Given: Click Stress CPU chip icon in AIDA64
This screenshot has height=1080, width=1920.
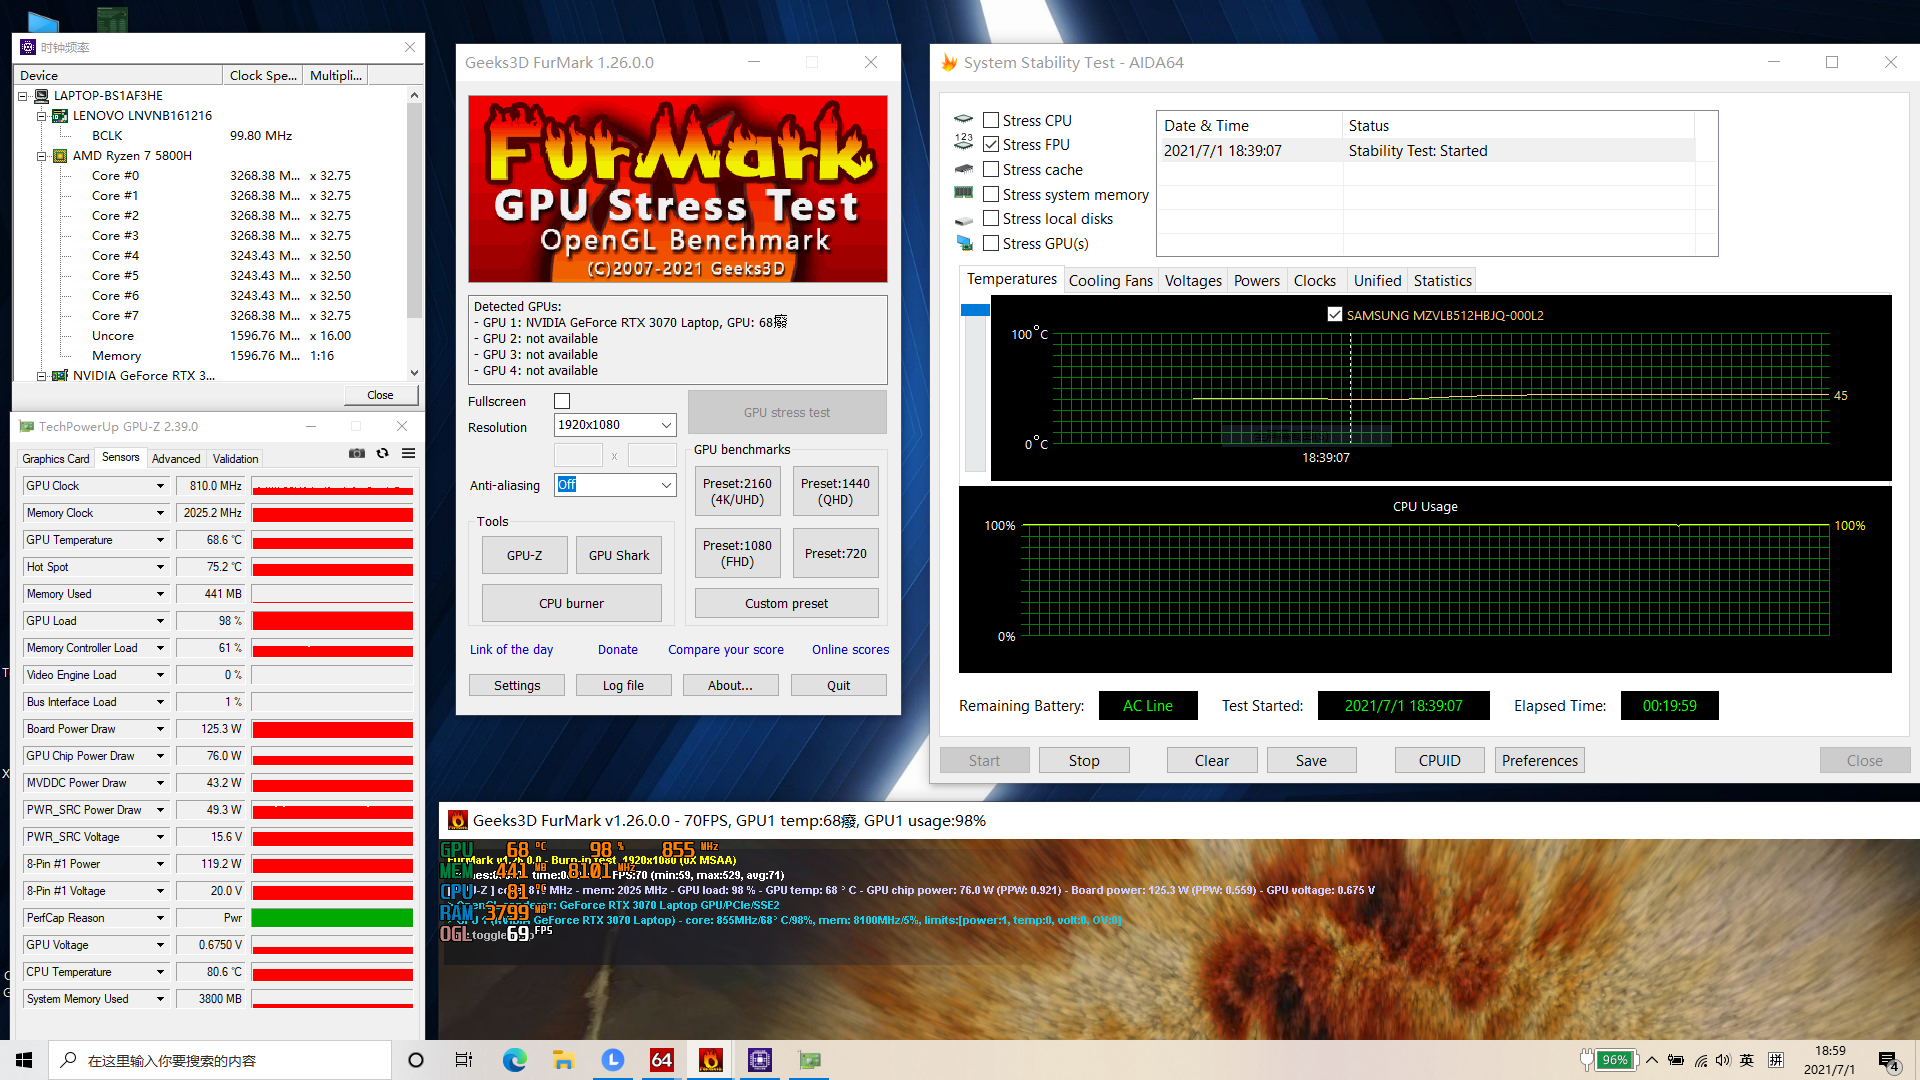Looking at the screenshot, I should tap(964, 120).
